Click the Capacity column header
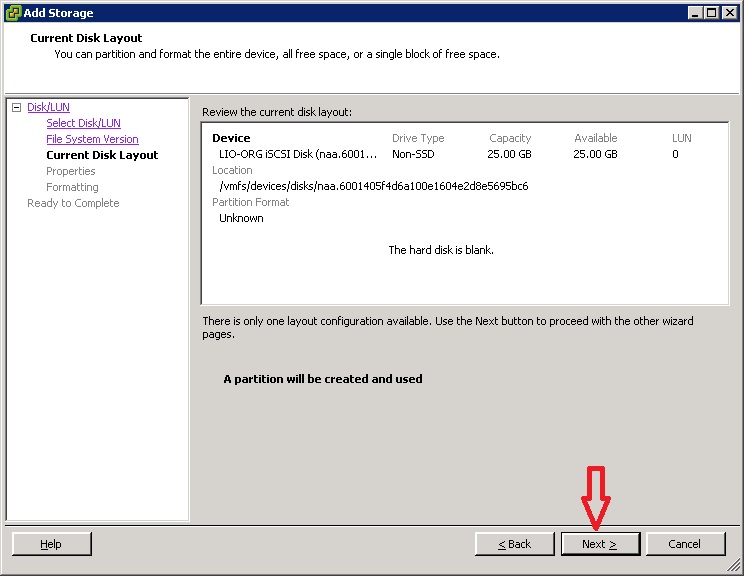This screenshot has height=576, width=744. pyautogui.click(x=510, y=138)
